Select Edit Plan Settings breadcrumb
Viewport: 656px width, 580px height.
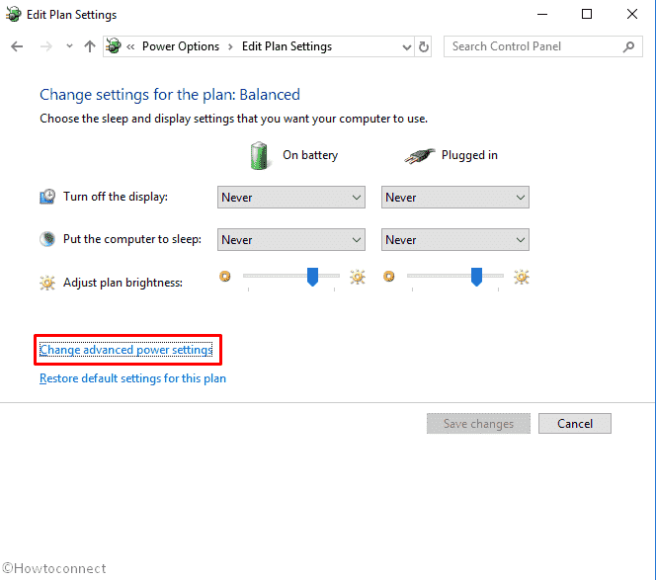[287, 46]
